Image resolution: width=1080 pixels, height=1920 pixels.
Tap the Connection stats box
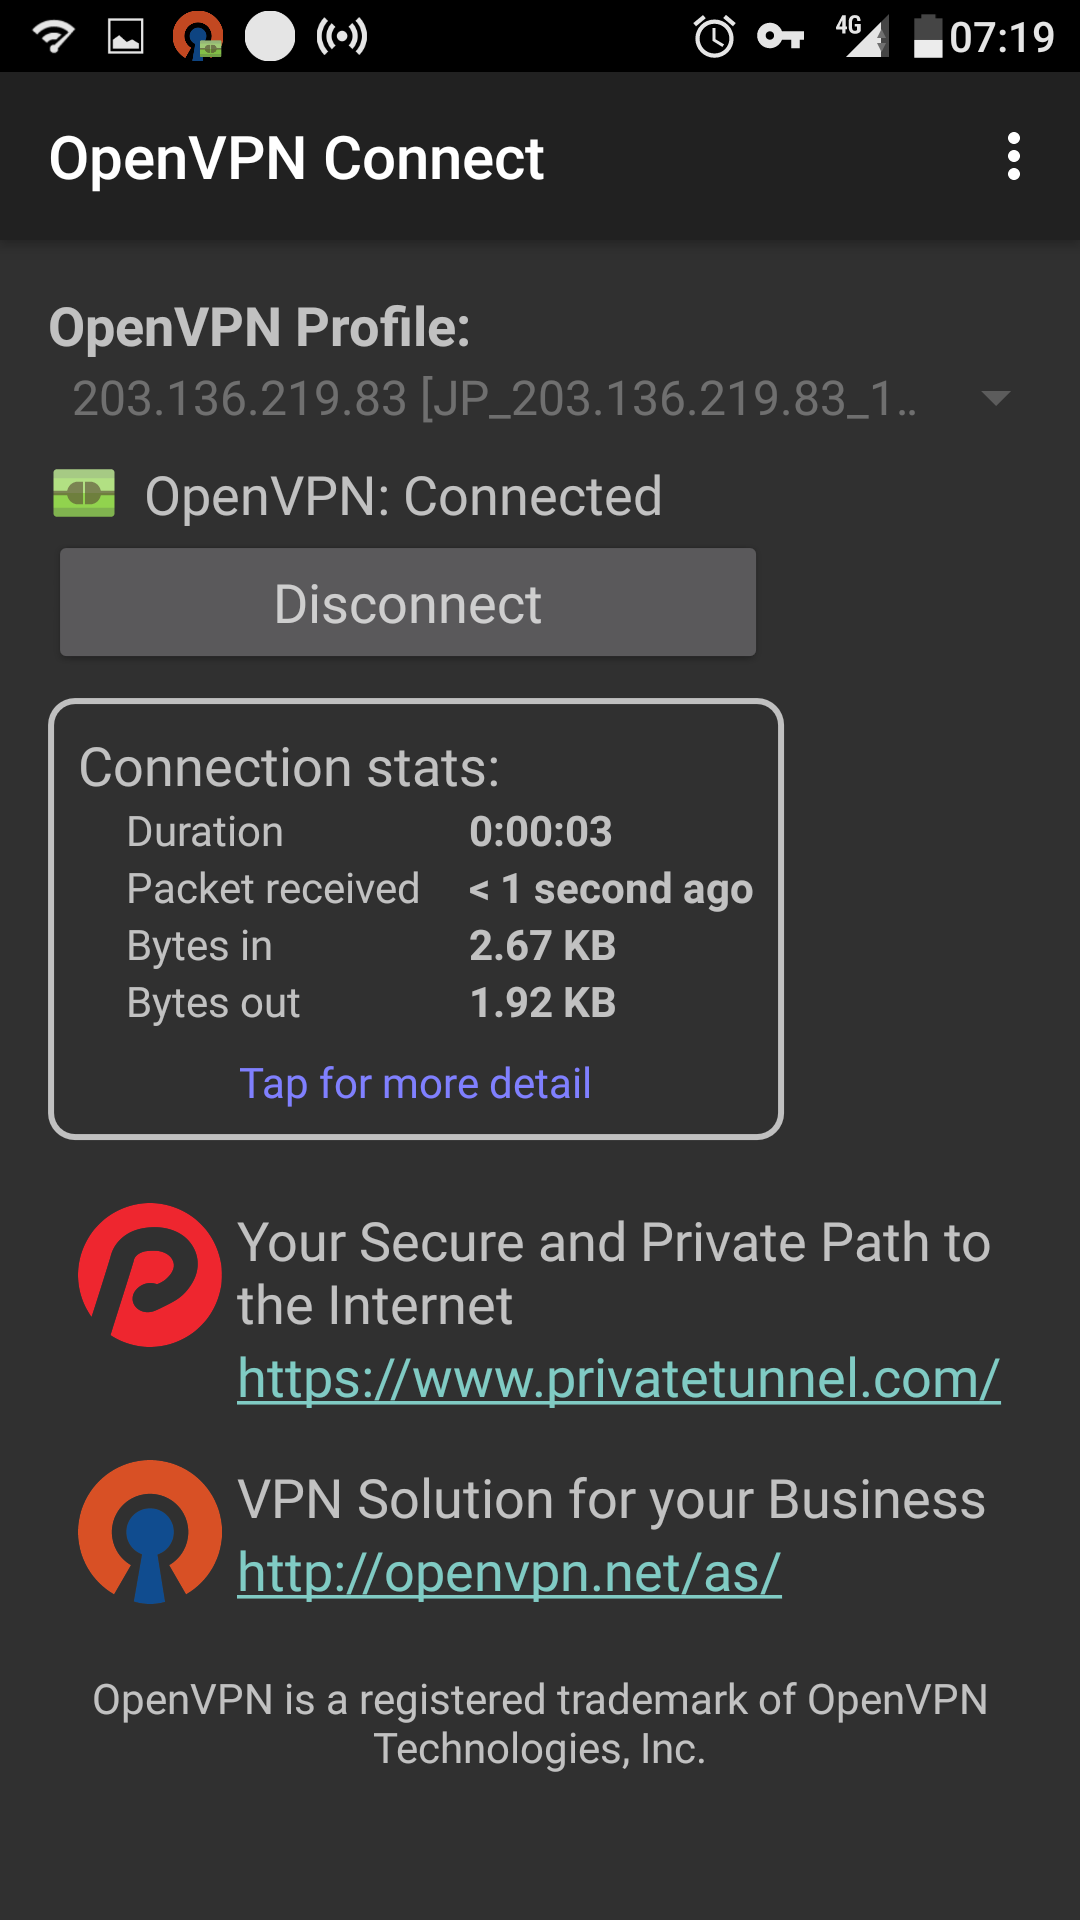[x=415, y=918]
